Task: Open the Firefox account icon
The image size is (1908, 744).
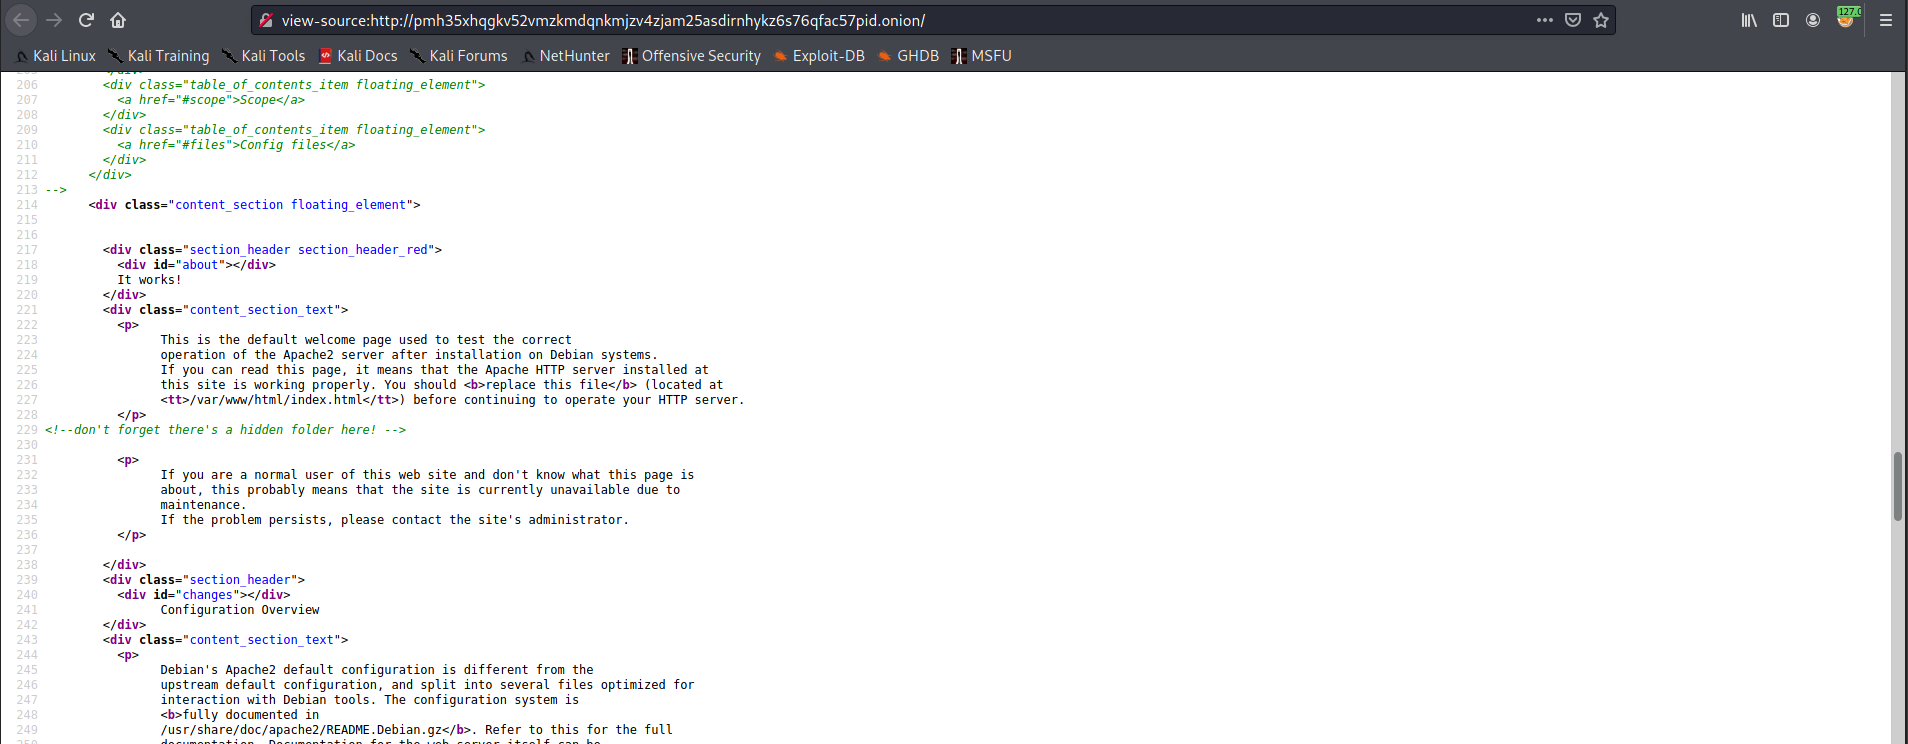Action: click(1813, 20)
